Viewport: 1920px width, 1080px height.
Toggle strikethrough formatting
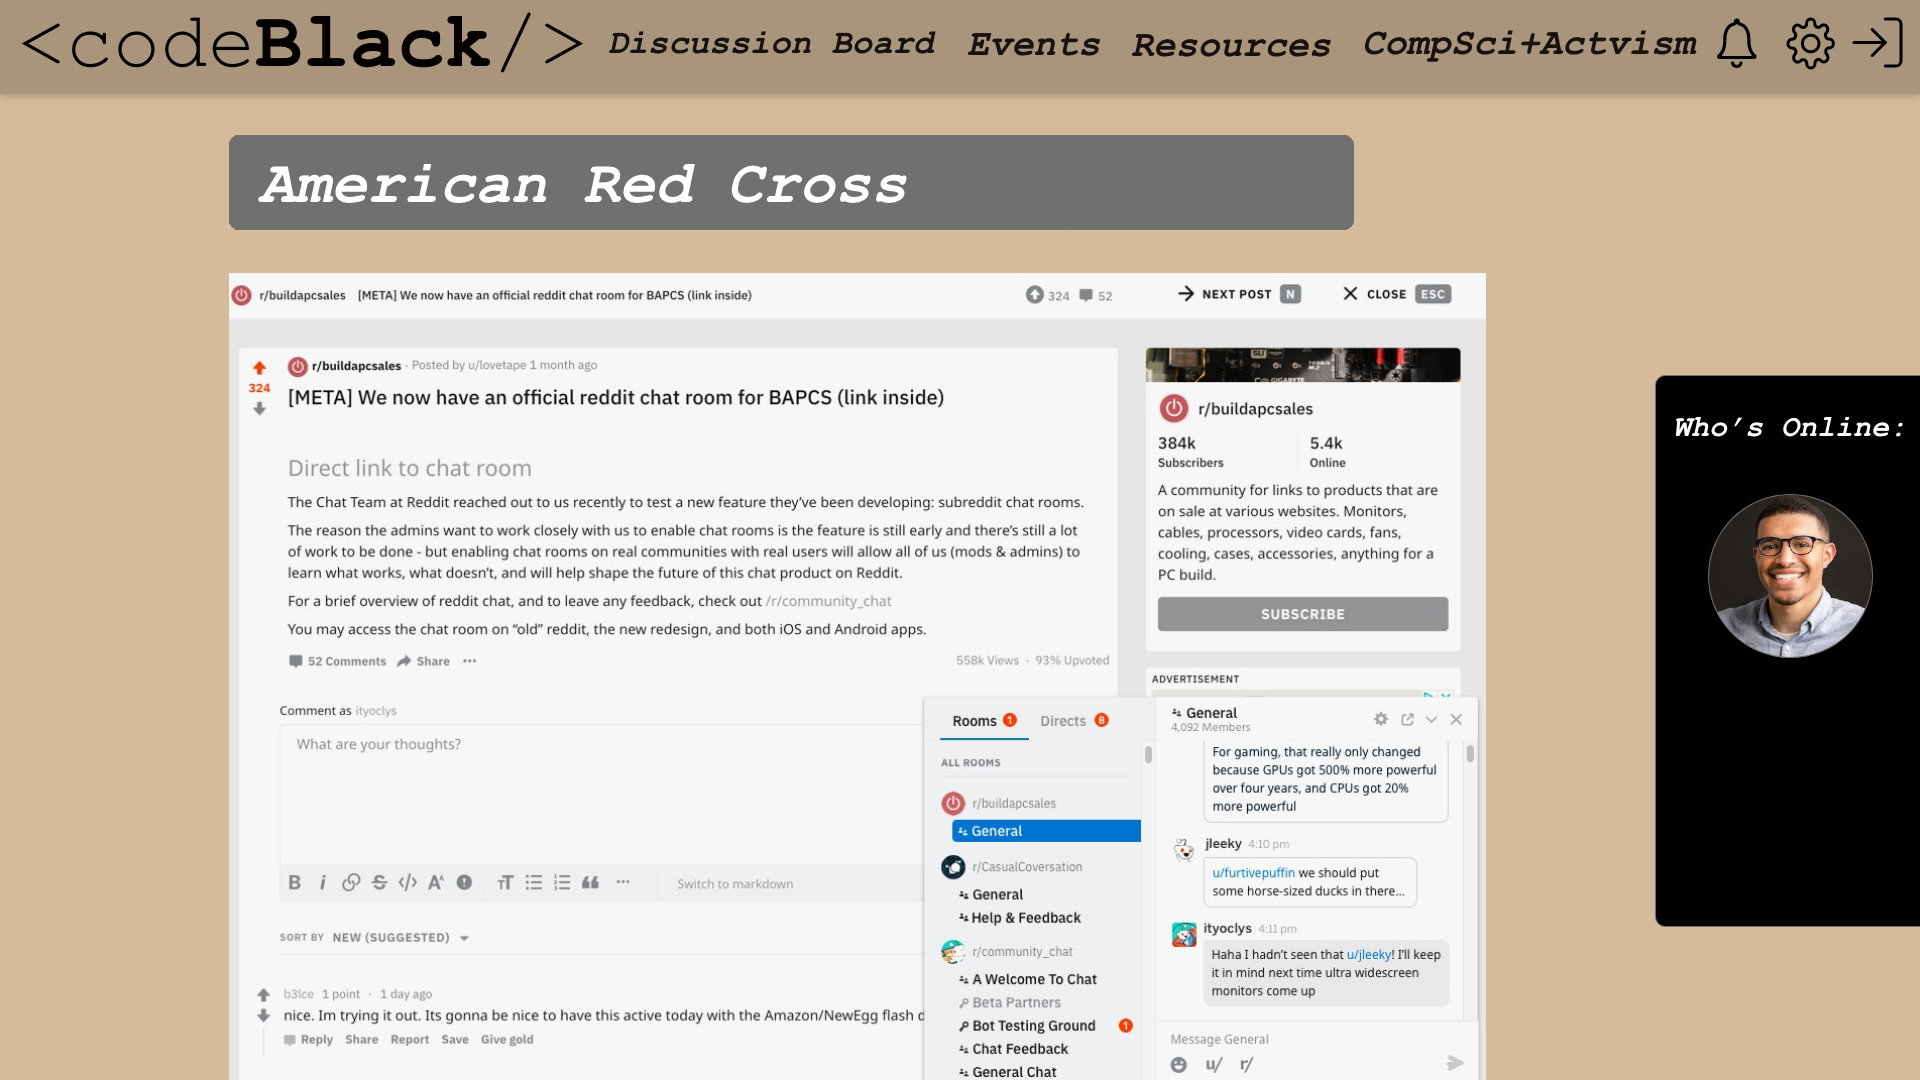tap(379, 882)
